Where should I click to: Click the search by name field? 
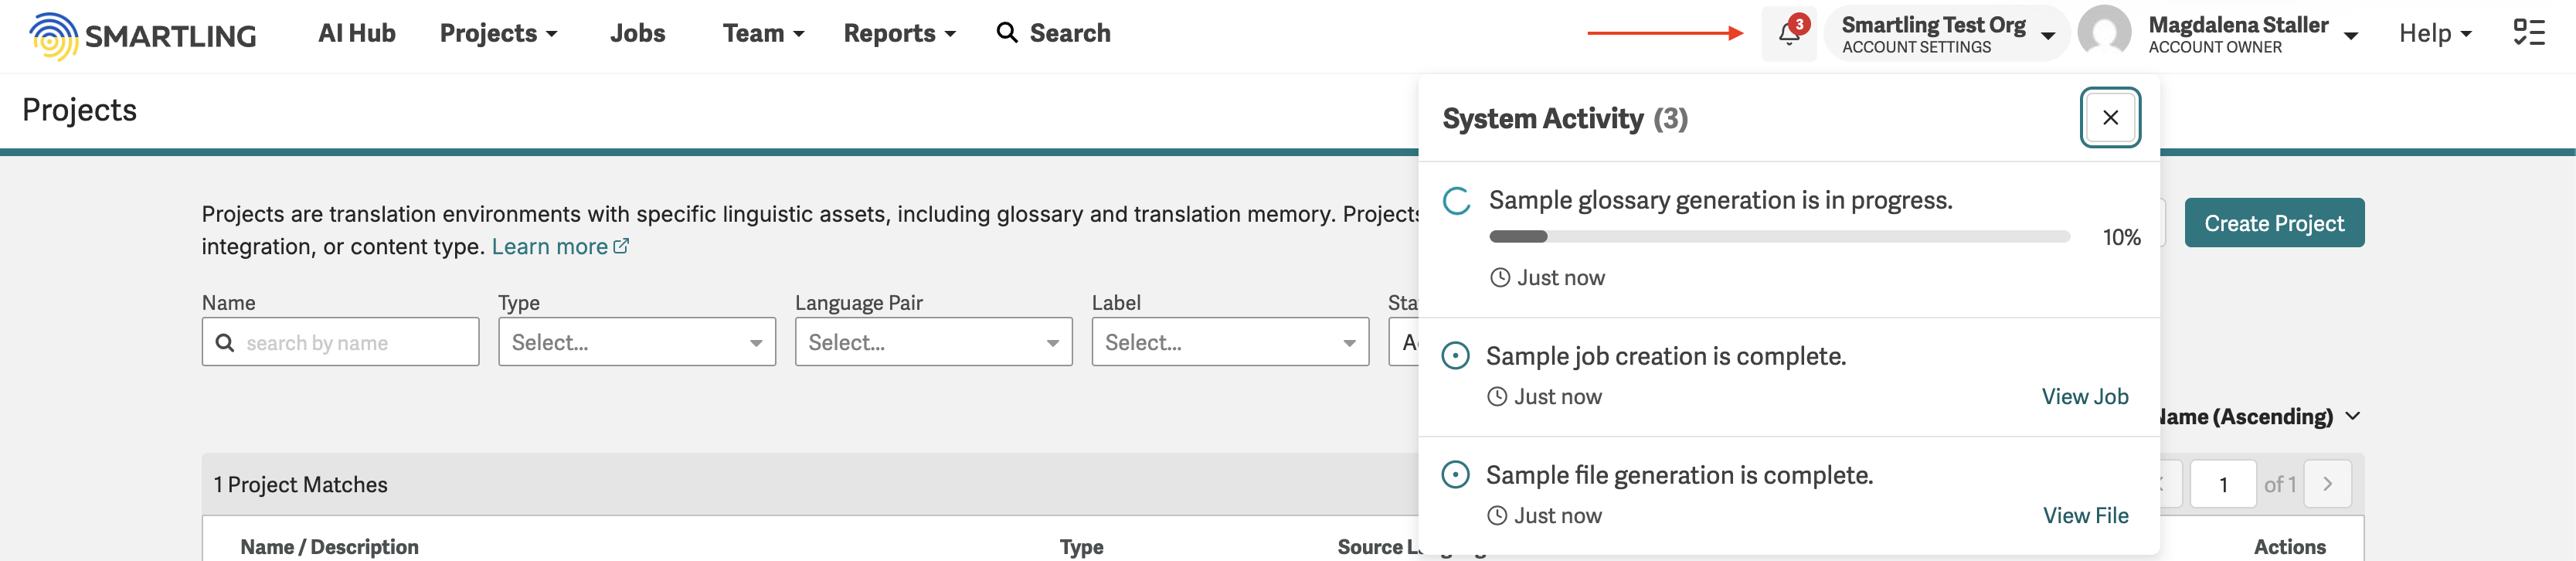point(340,342)
